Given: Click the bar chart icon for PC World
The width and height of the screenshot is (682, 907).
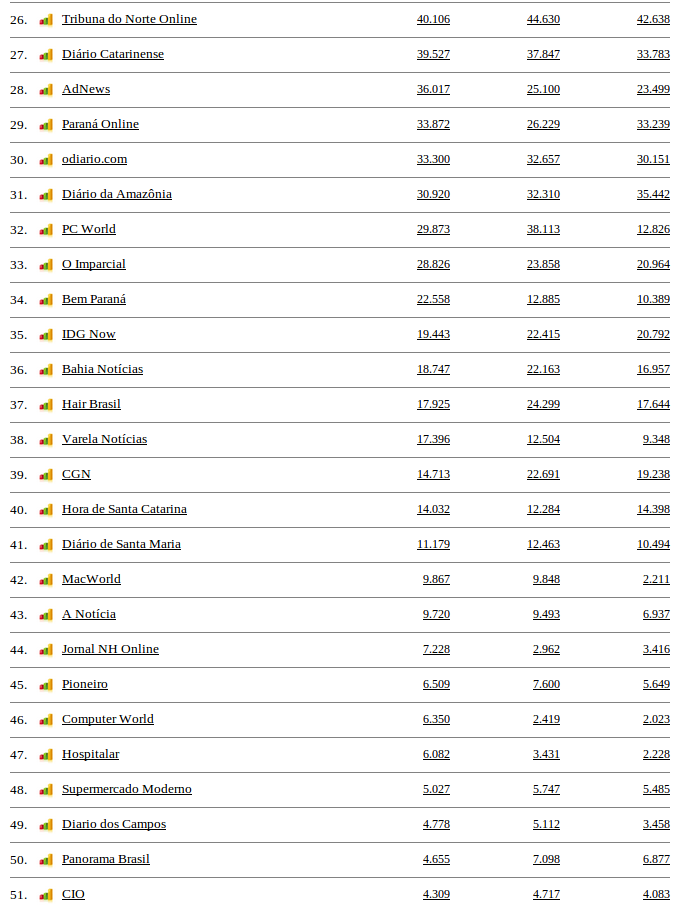Looking at the screenshot, I should 46,230.
